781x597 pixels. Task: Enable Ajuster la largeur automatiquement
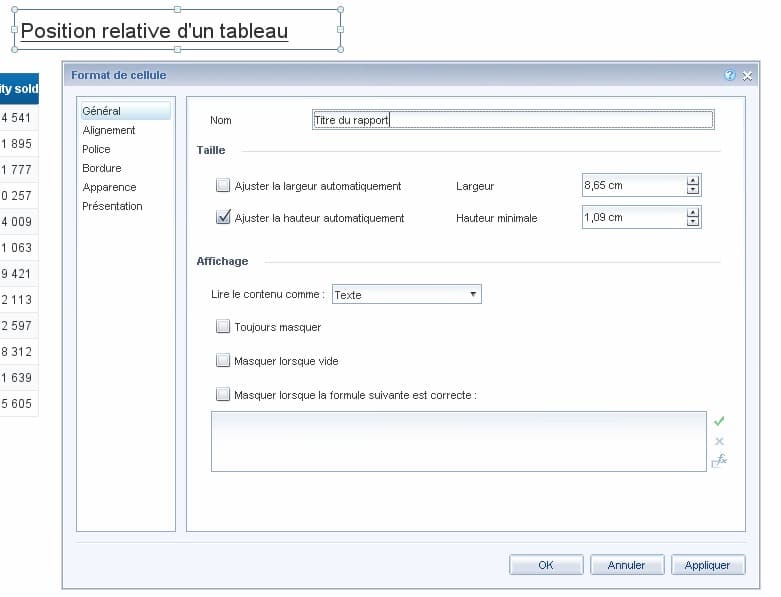pyautogui.click(x=223, y=186)
